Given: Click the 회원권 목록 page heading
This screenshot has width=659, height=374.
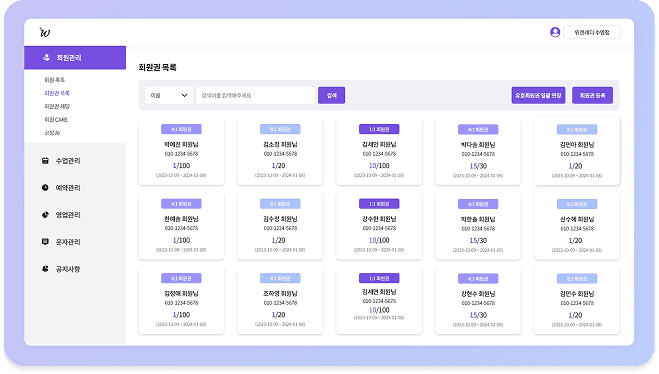Looking at the screenshot, I should click(x=157, y=67).
